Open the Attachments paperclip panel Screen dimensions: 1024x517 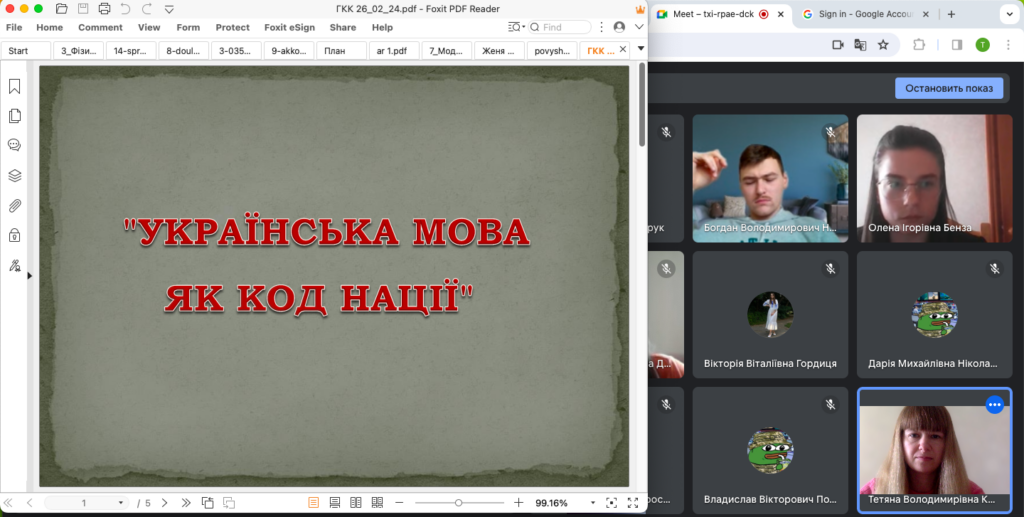pos(15,206)
